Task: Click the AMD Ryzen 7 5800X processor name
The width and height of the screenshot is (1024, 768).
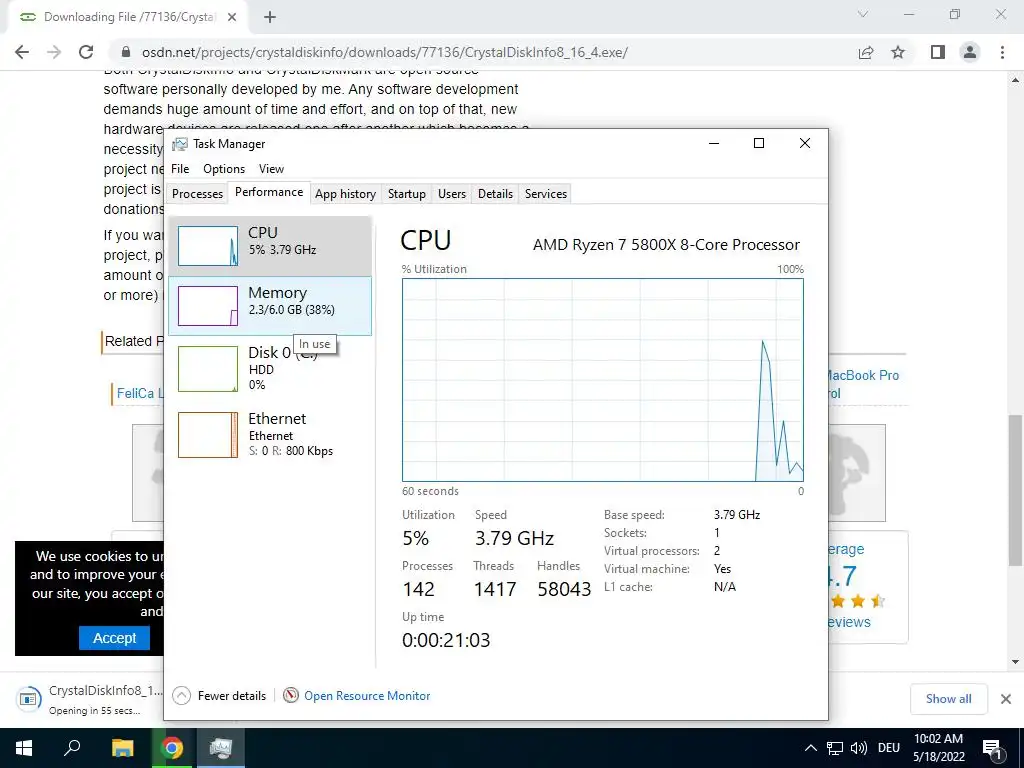Action: coord(666,245)
